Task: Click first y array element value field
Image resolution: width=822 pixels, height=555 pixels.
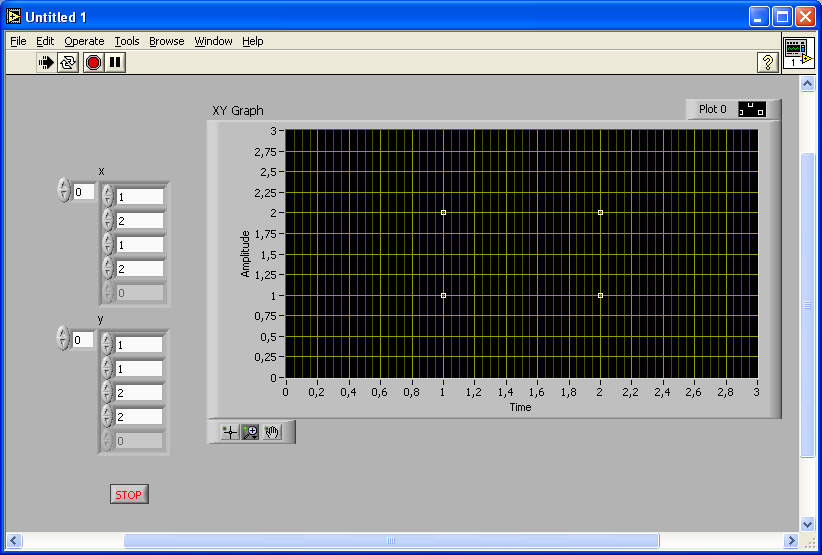Action: coord(139,345)
